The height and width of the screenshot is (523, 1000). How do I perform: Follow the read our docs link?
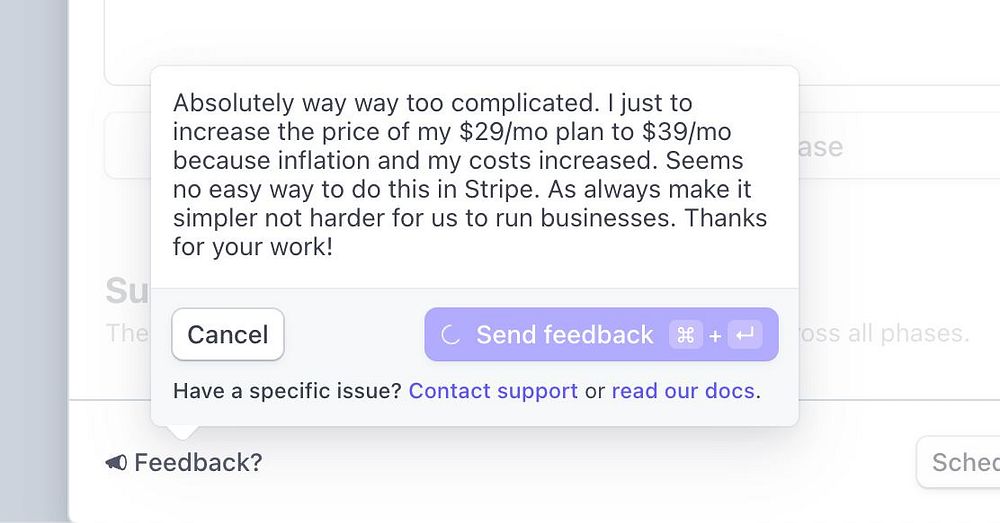(683, 390)
